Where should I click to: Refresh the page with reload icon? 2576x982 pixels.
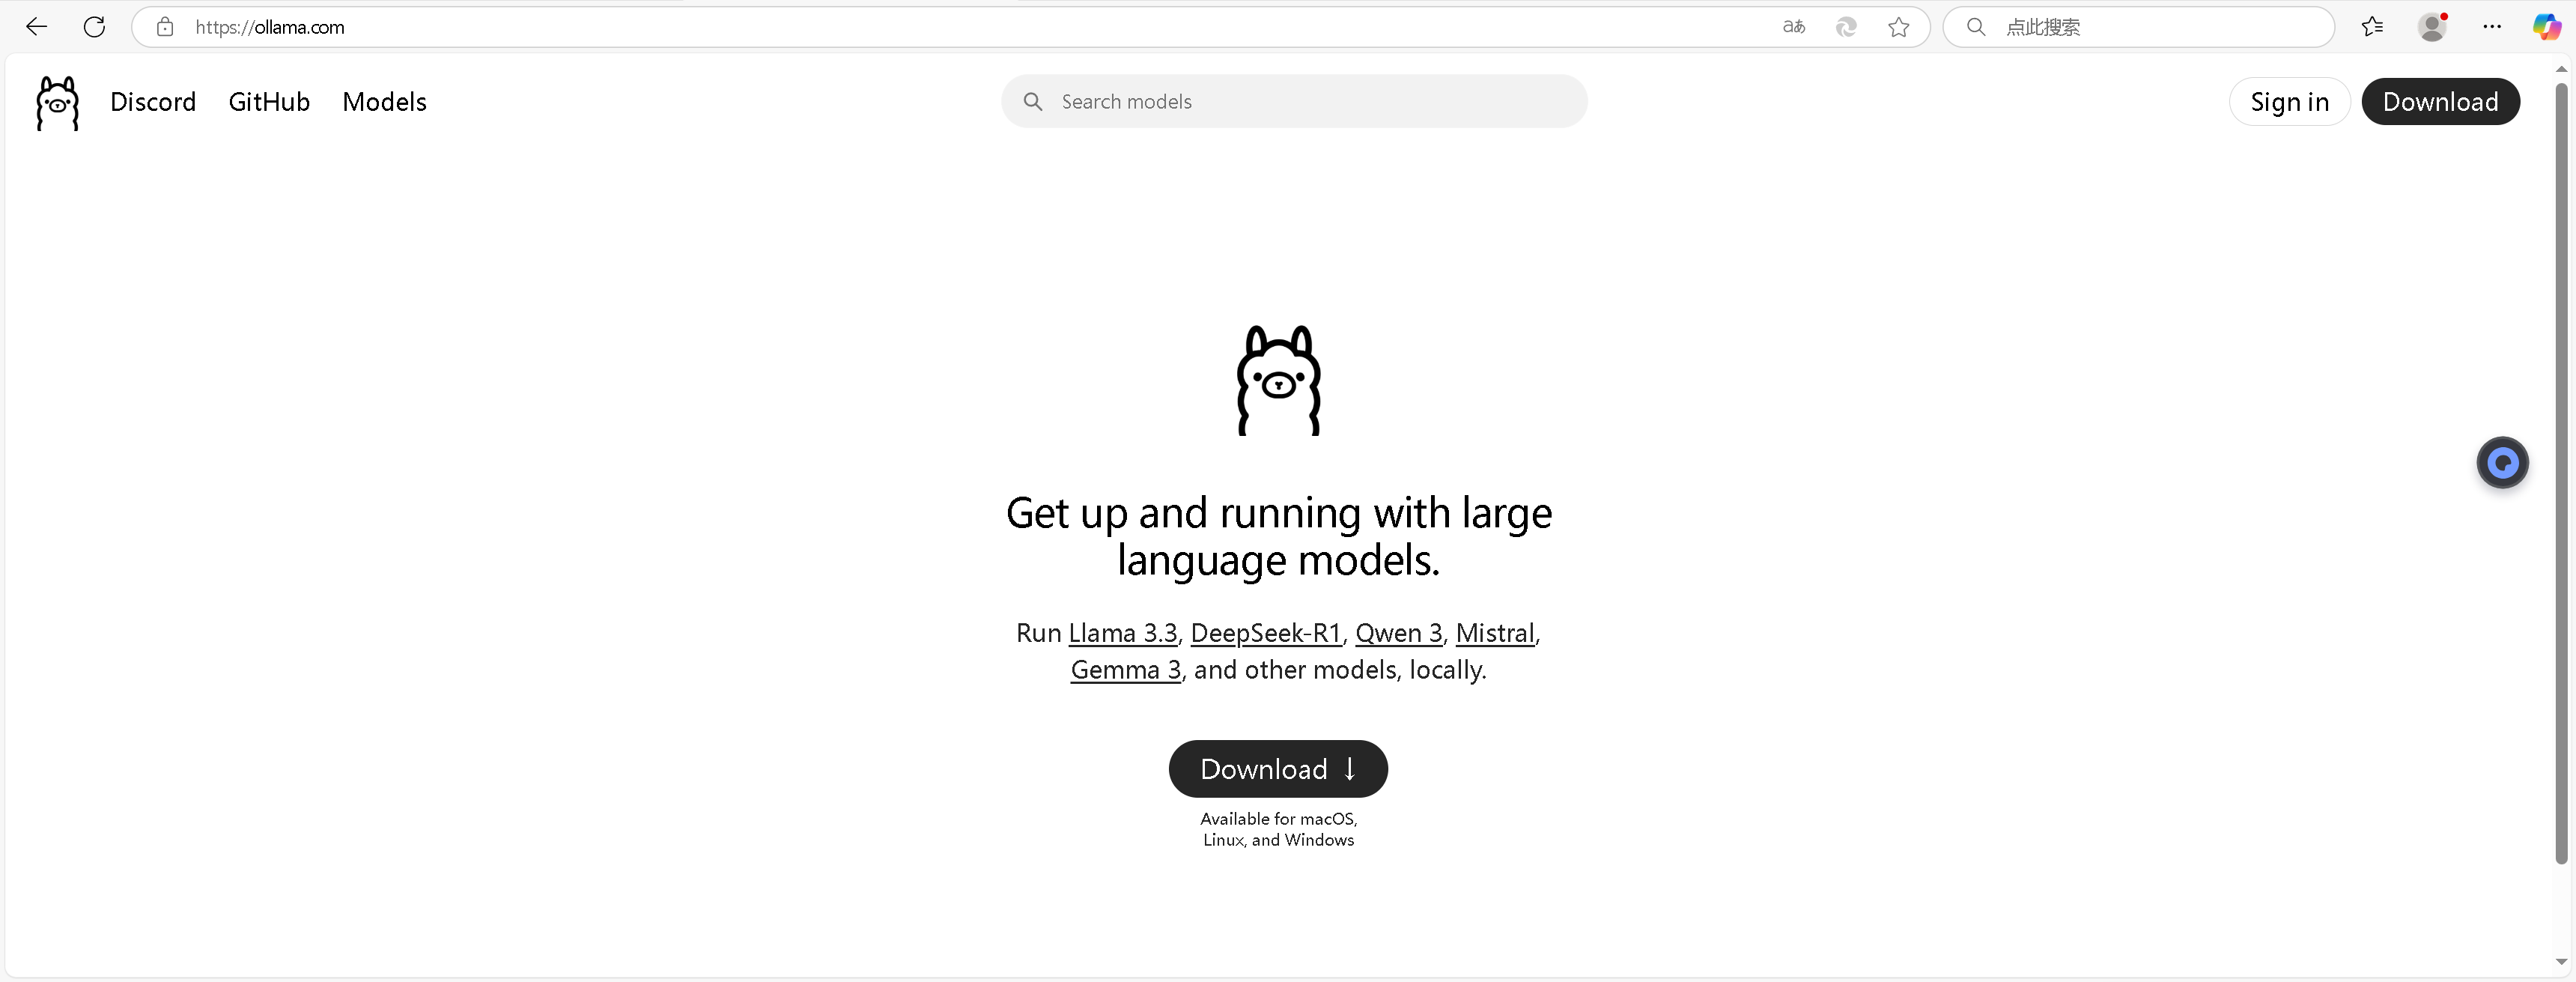94,27
